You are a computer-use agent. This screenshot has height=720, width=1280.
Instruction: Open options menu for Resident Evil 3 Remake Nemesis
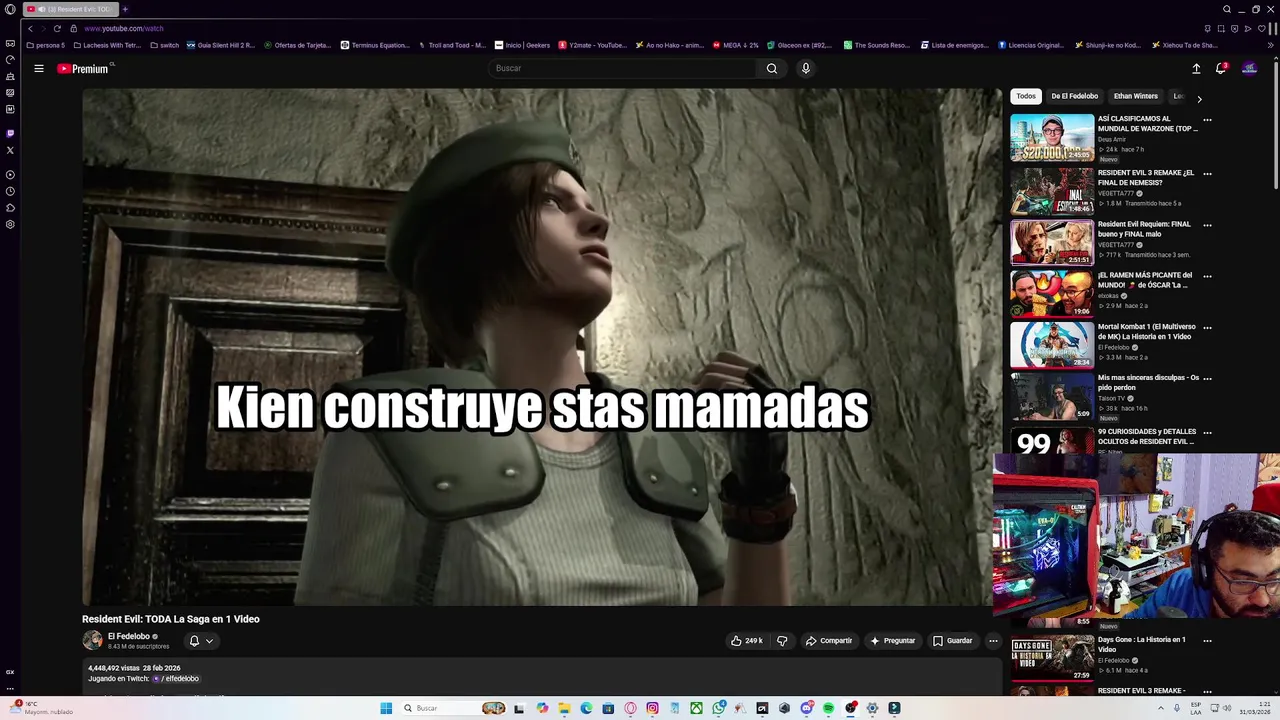click(1207, 174)
